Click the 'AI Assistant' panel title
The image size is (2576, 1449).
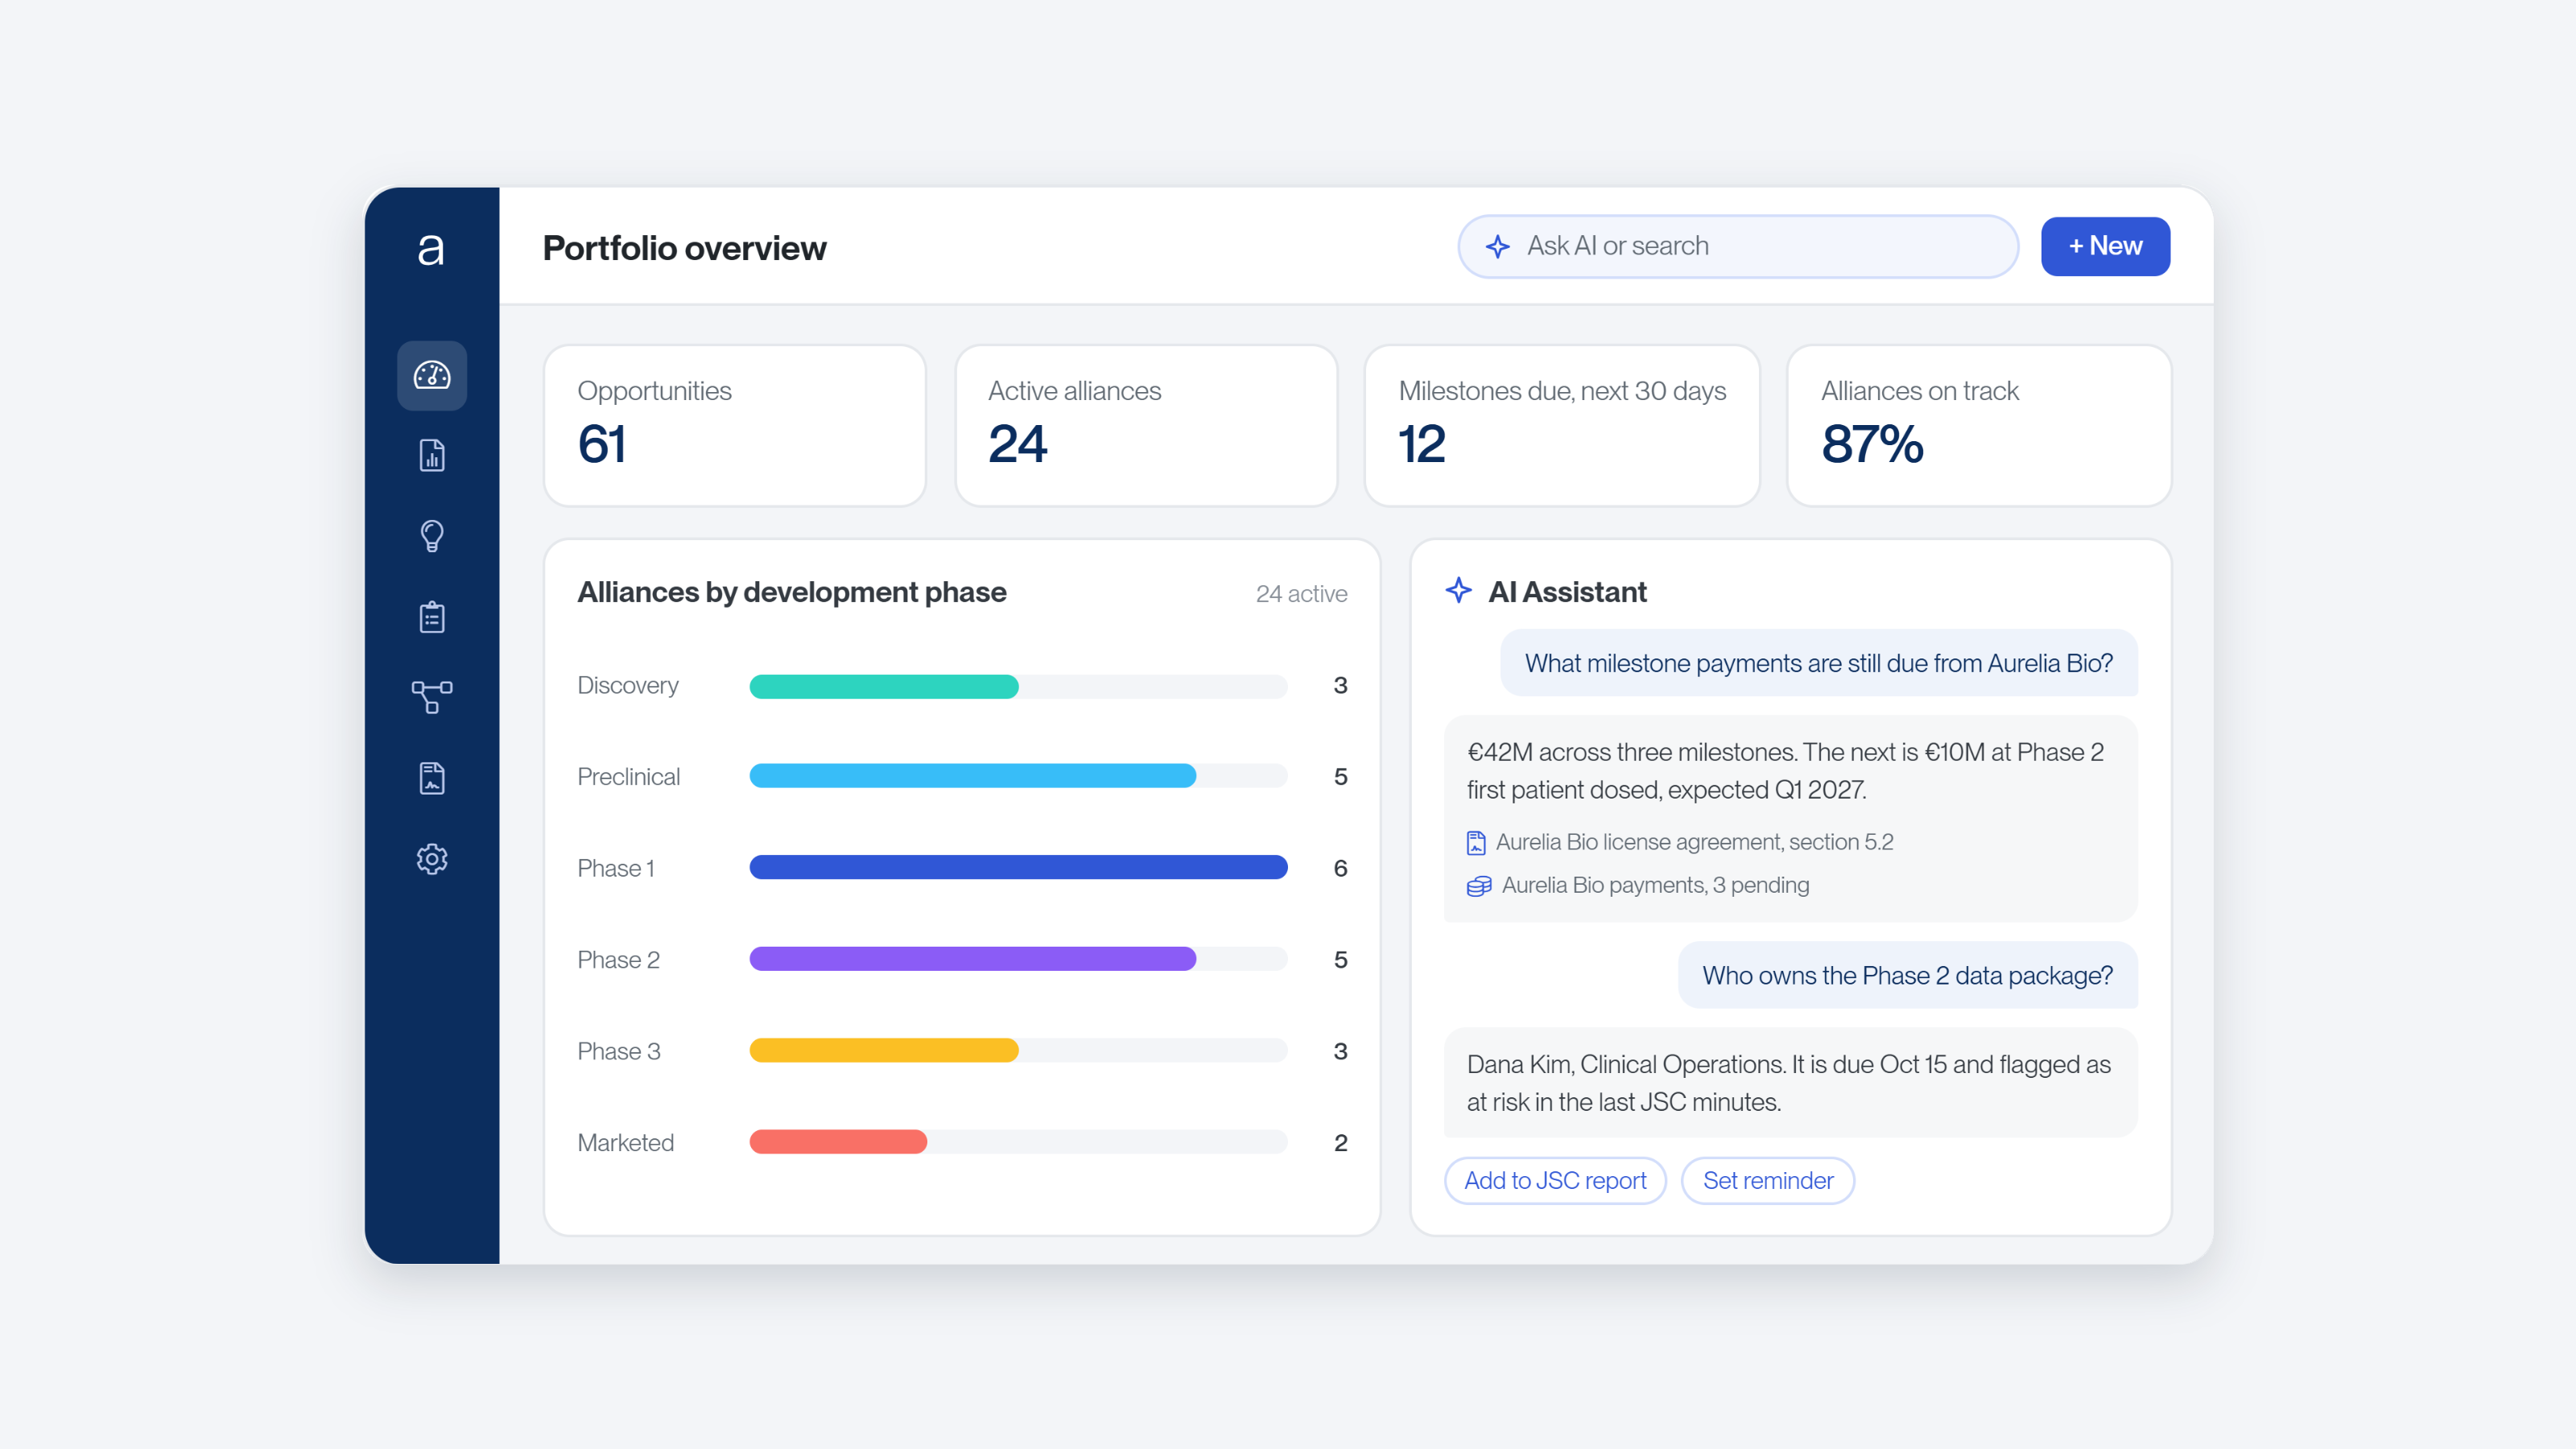[1567, 592]
